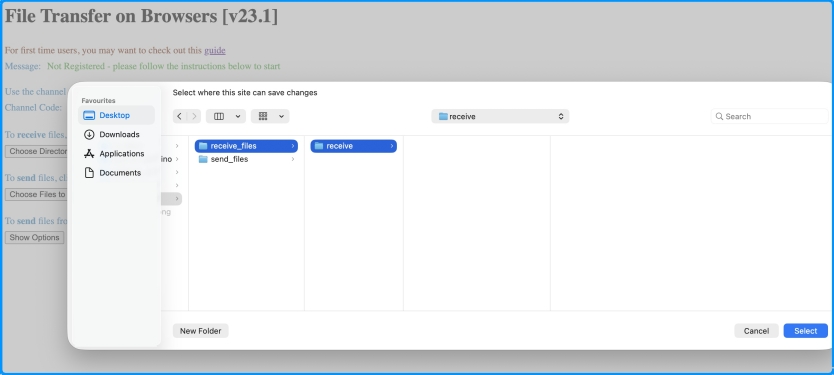
Task: Click the 'Favourites' sidebar heading
Action: click(98, 101)
